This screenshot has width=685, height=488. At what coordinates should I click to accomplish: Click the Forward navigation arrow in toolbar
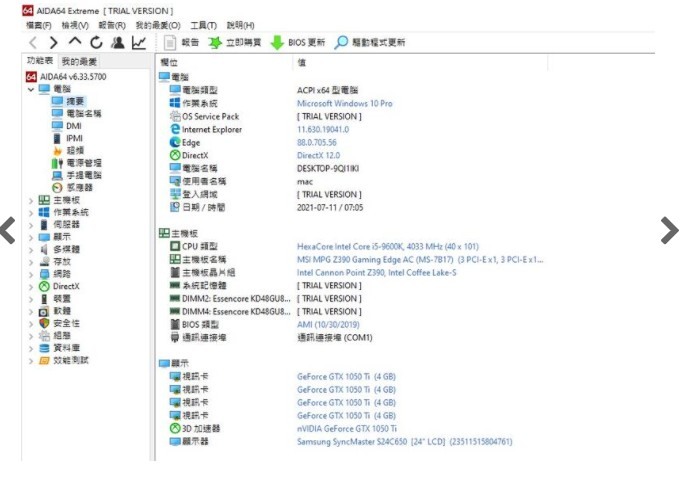click(x=53, y=43)
